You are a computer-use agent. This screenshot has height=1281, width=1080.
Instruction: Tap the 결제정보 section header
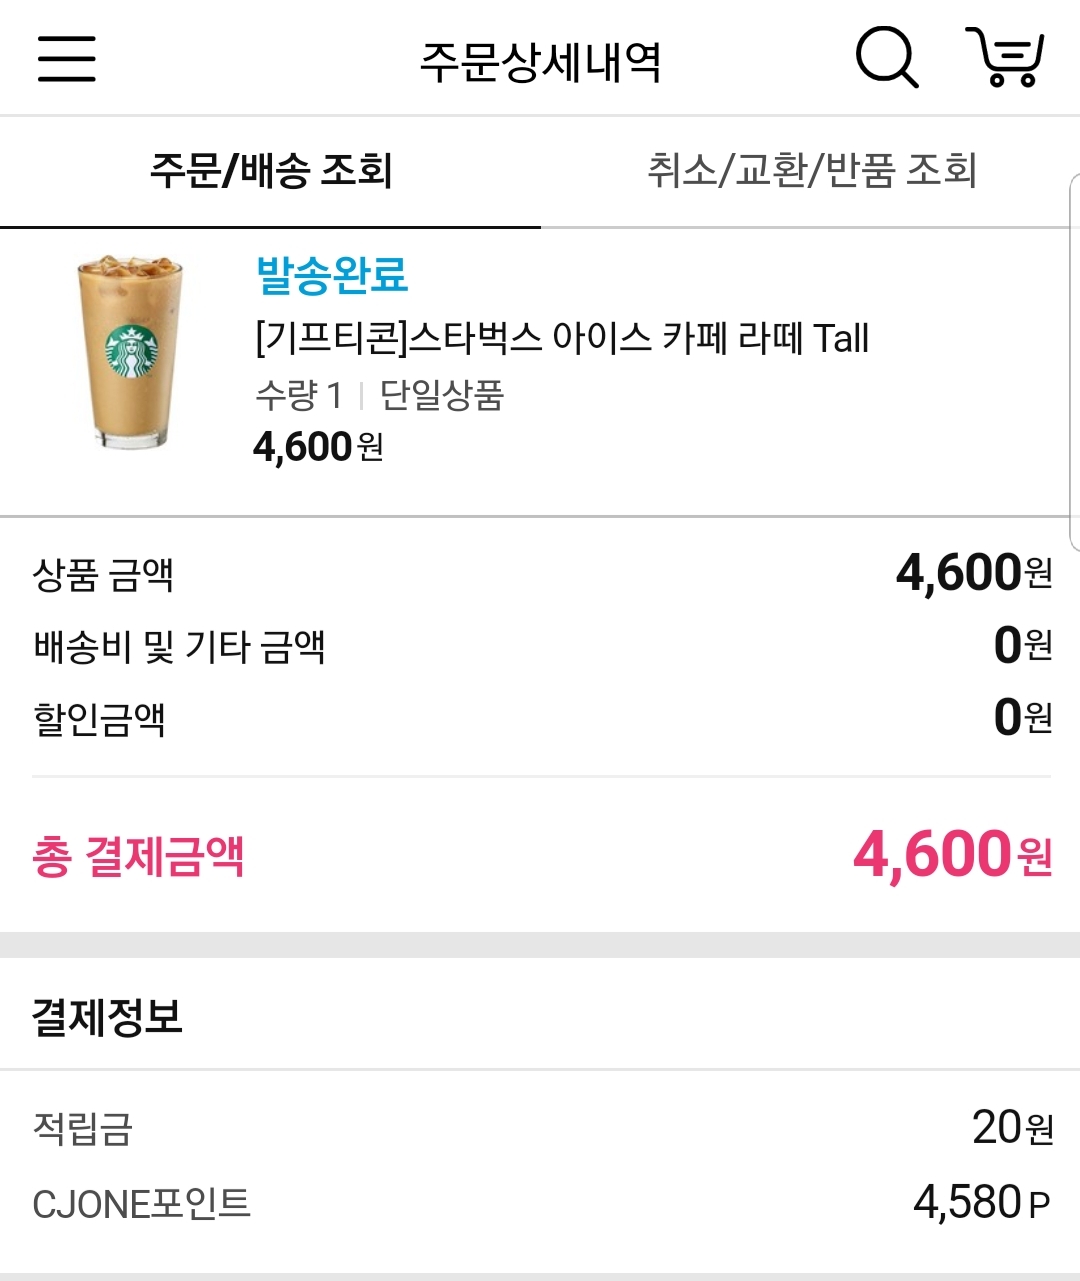tap(107, 1017)
